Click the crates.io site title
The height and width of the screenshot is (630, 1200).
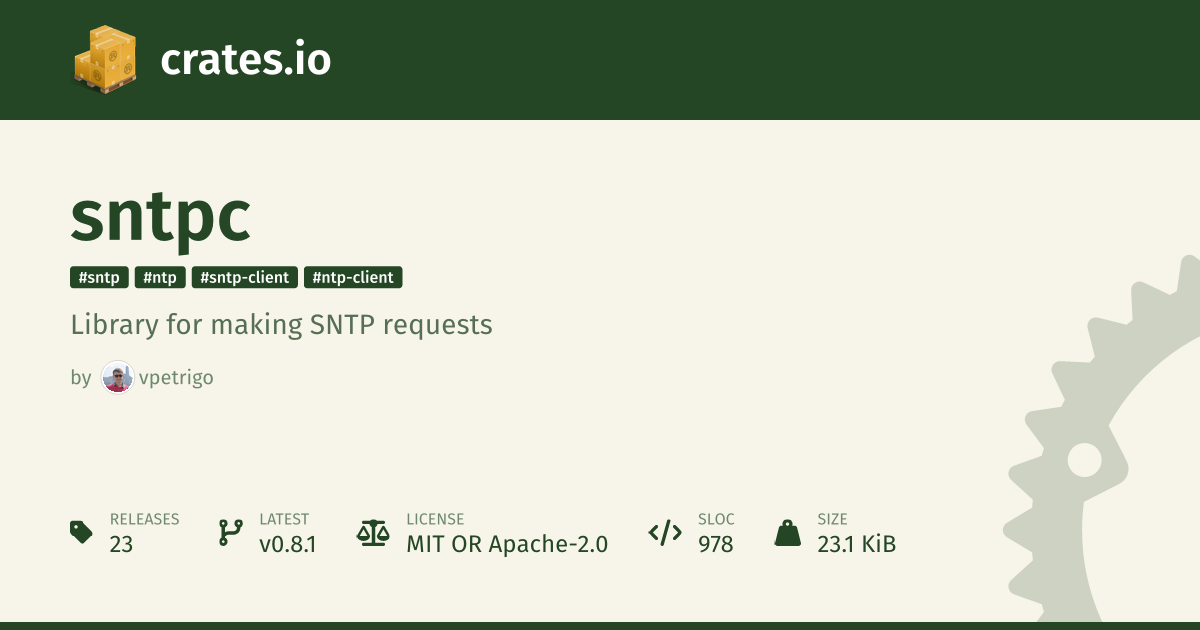point(245,60)
